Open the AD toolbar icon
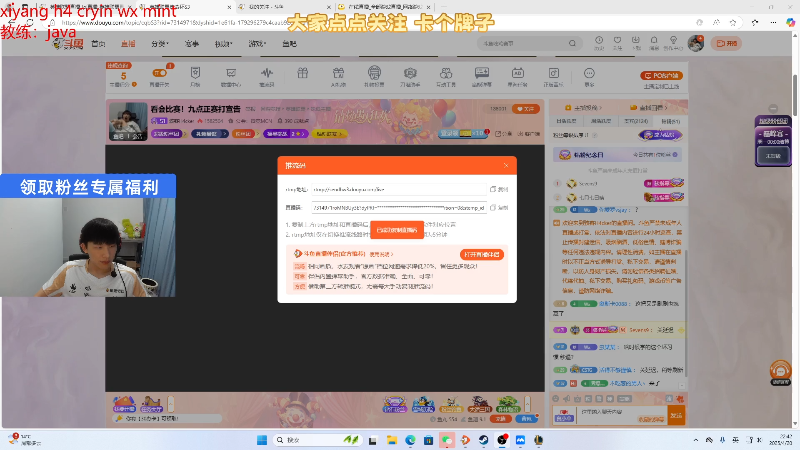This screenshot has height=450, width=800. point(517,73)
